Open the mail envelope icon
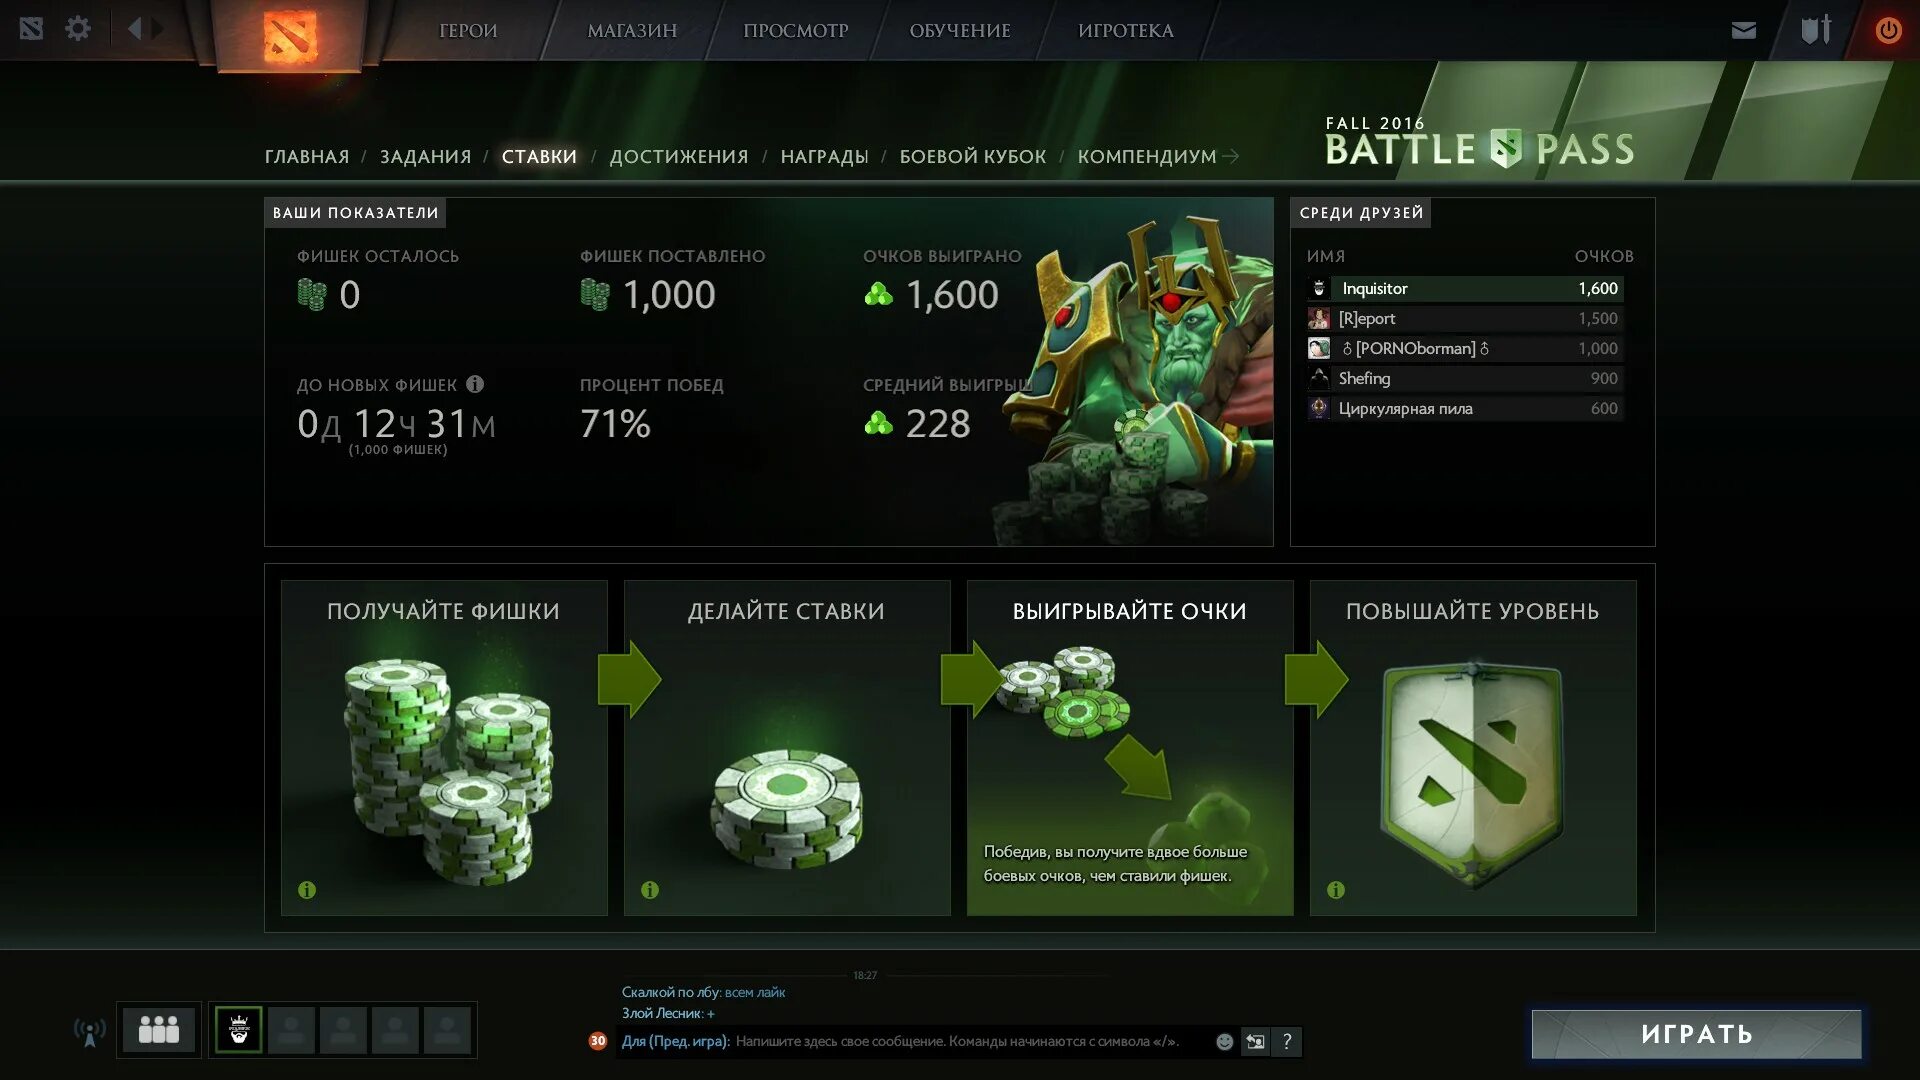This screenshot has height=1080, width=1920. point(1744,30)
